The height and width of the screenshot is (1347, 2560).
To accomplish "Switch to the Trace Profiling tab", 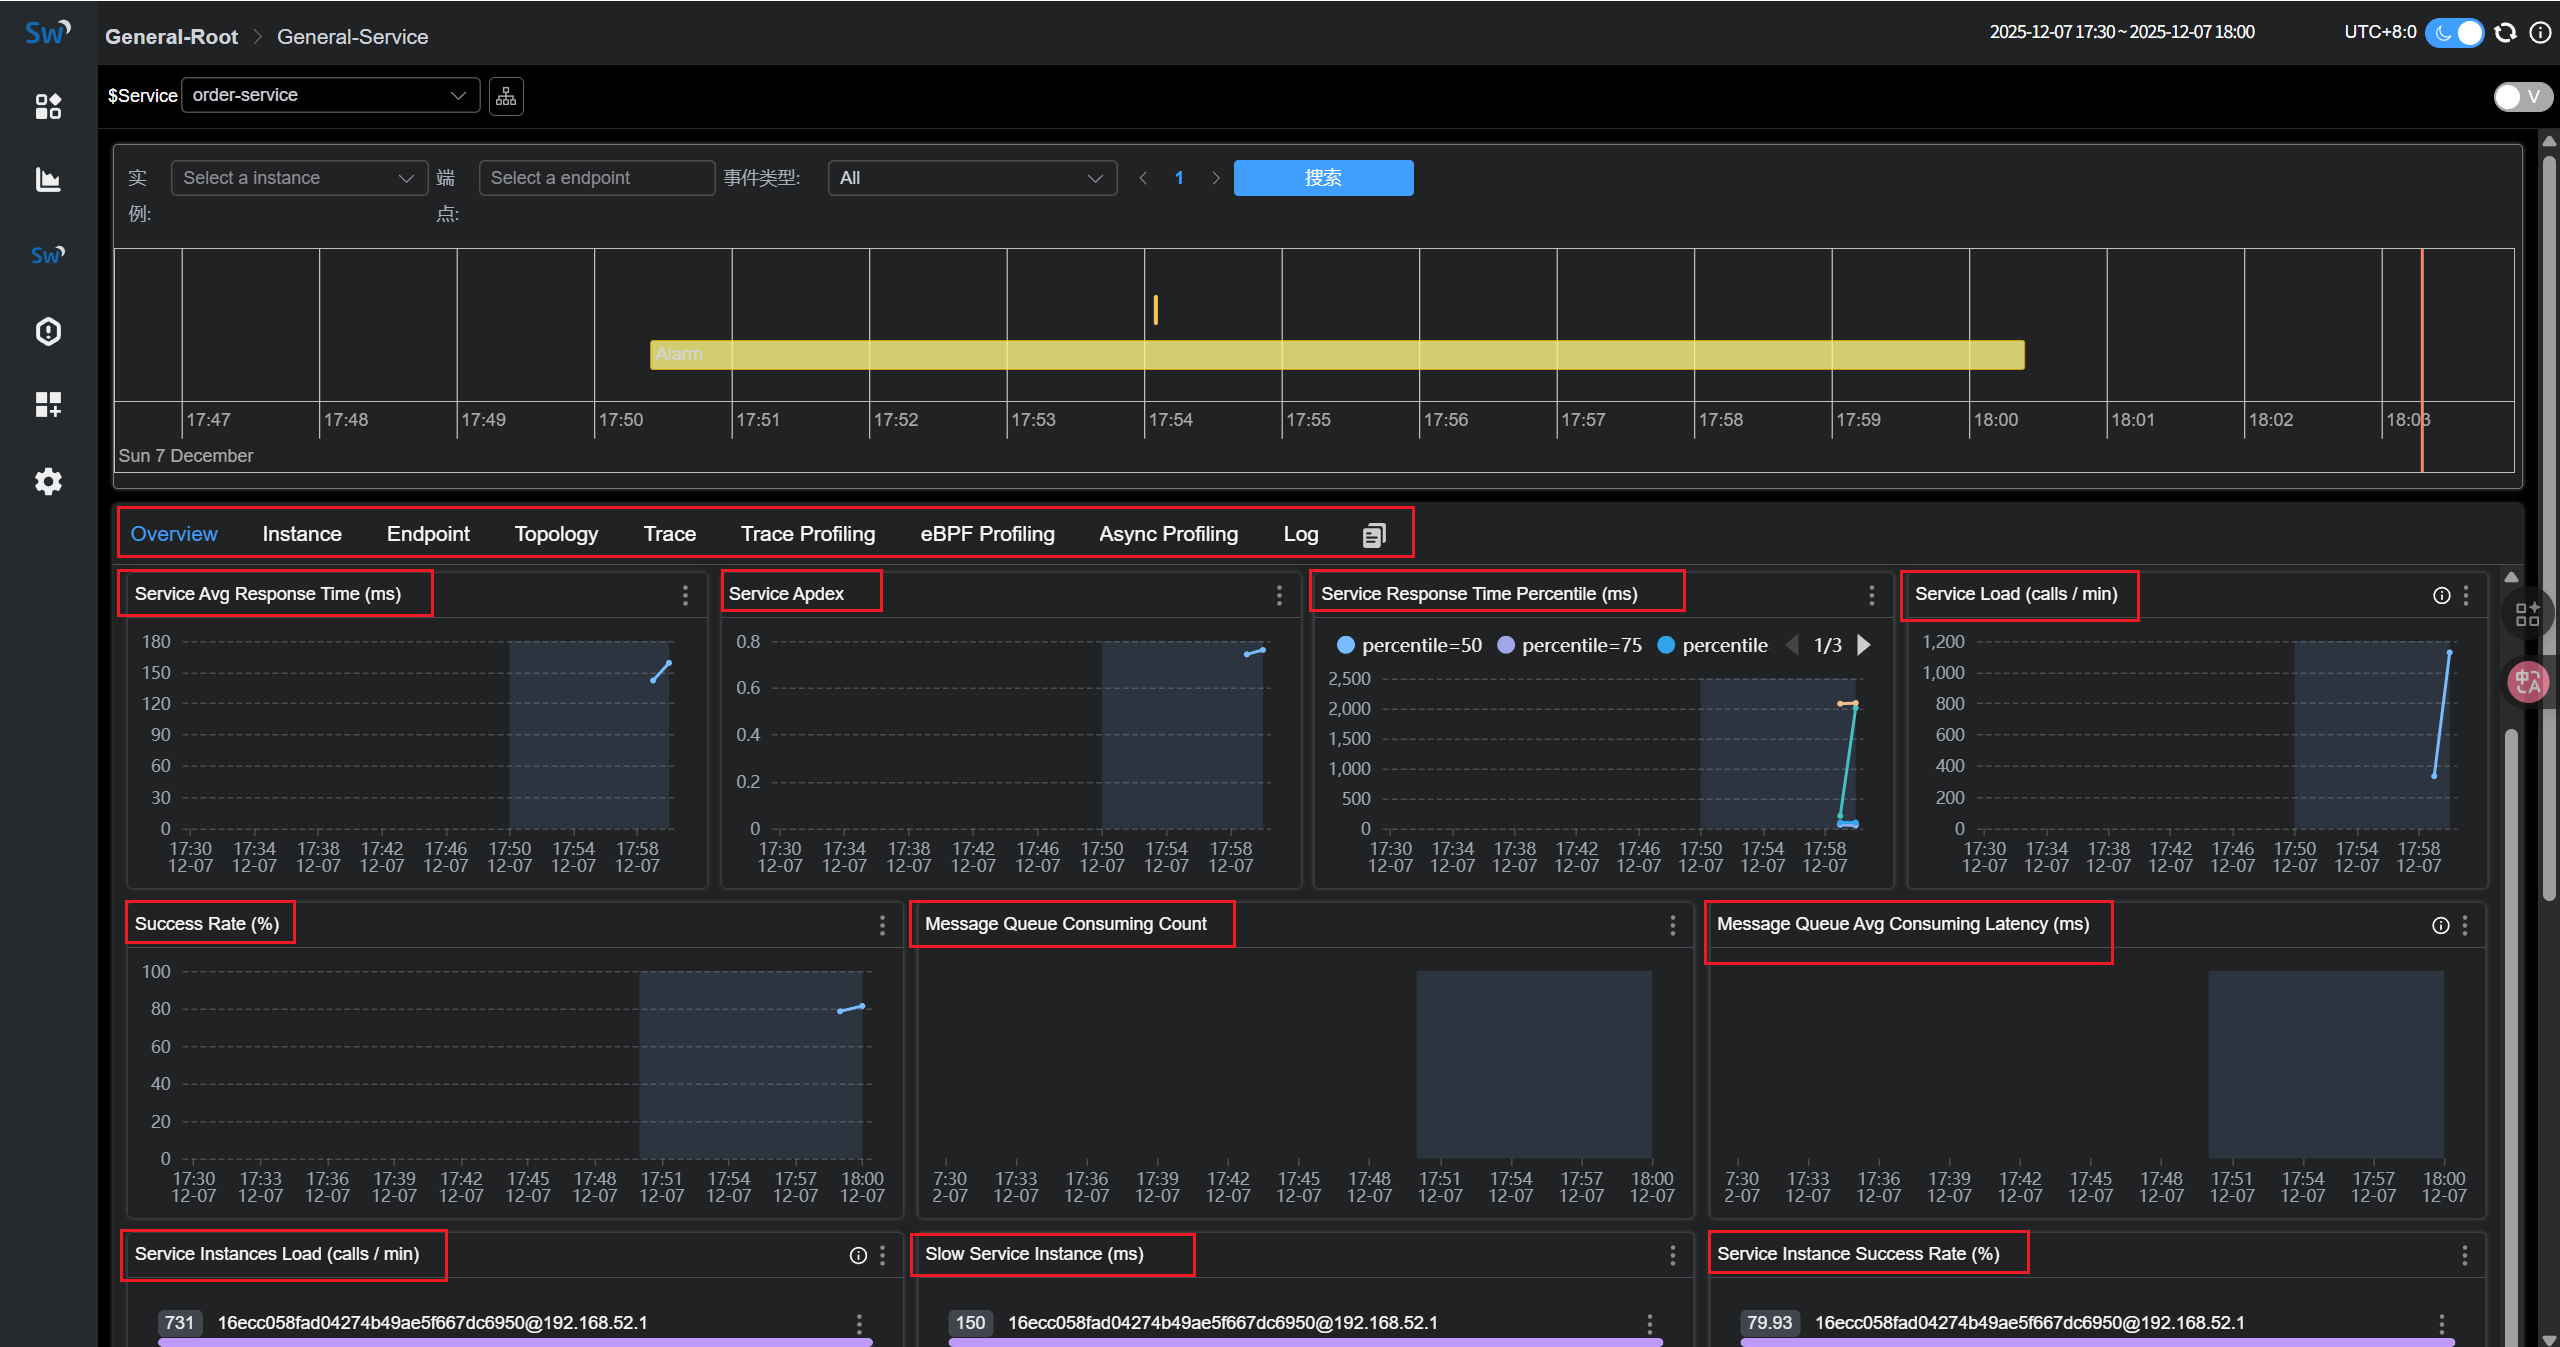I will point(807,534).
